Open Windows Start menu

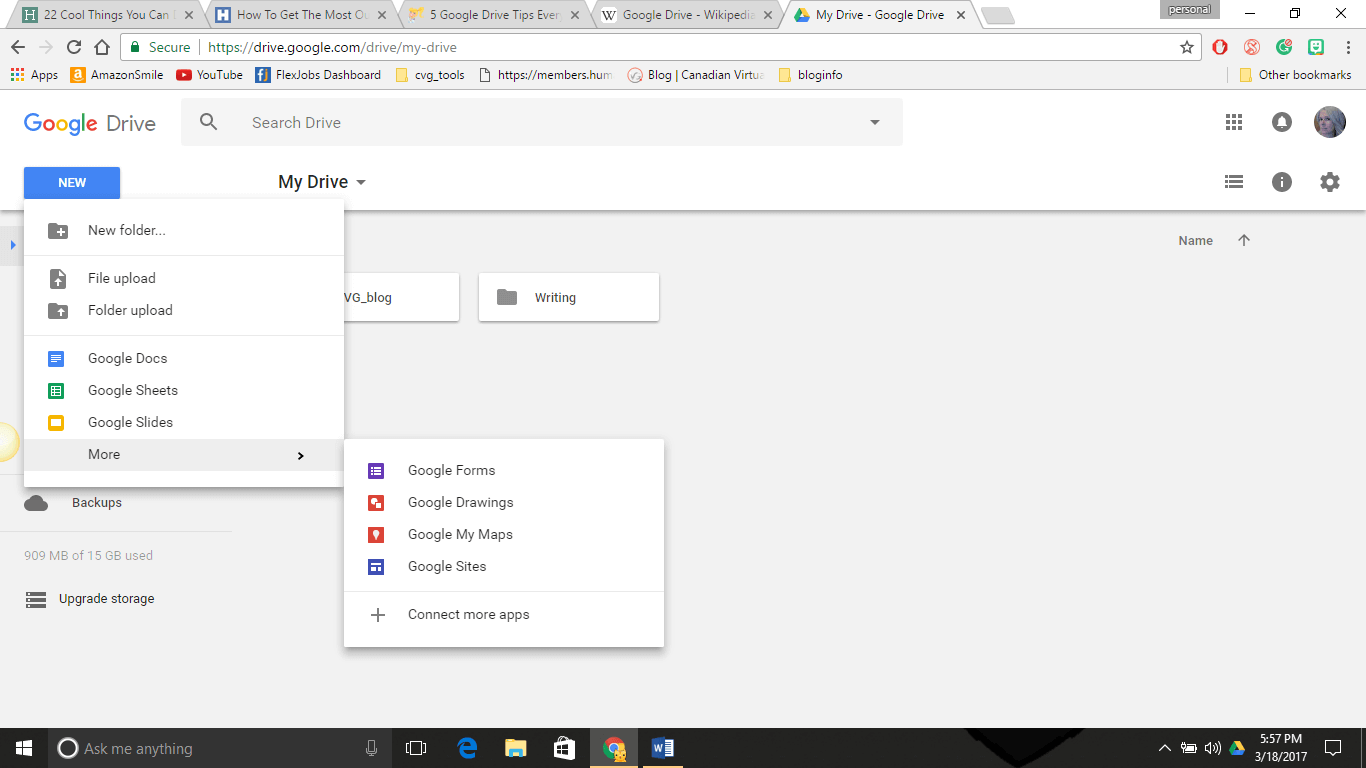pos(23,748)
